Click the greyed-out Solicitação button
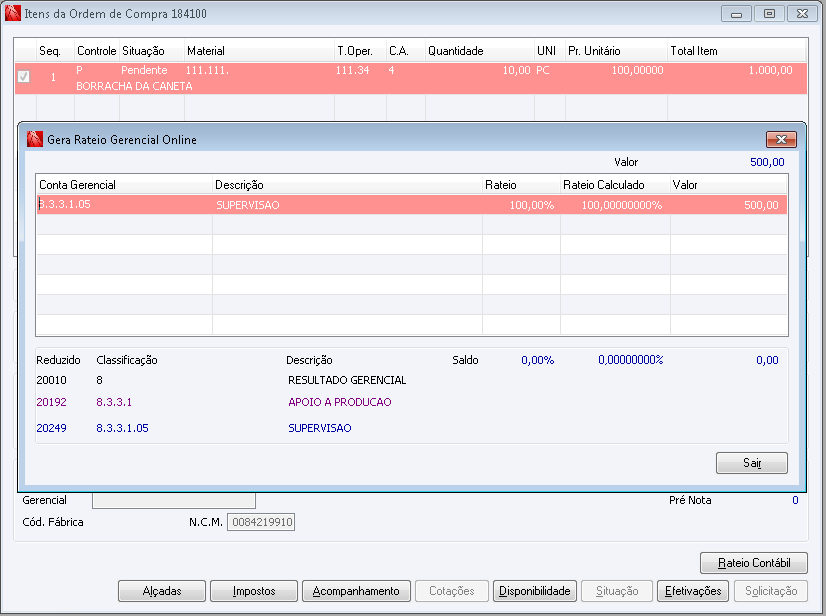Viewport: 826px width, 616px height. (x=771, y=591)
